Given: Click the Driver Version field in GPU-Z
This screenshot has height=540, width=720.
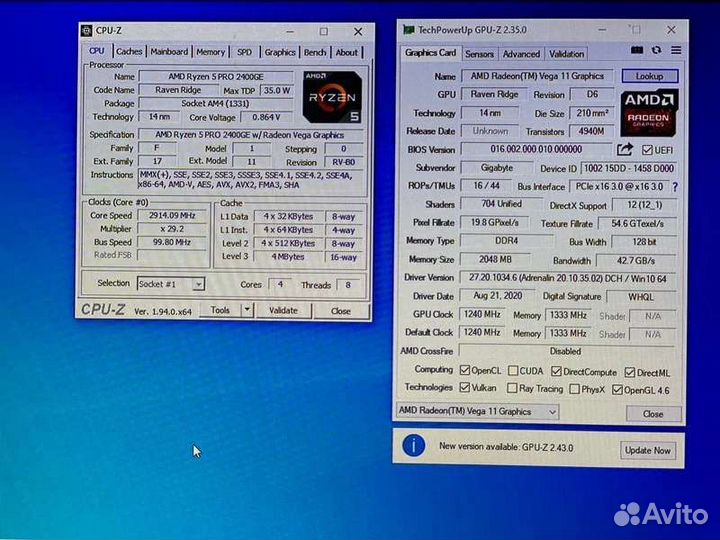Looking at the screenshot, I should (x=568, y=278).
